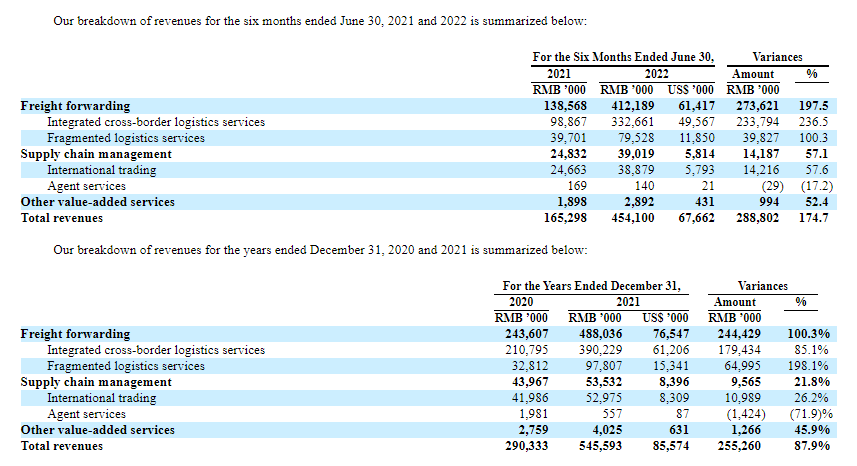Image resolution: width=857 pixels, height=466 pixels.
Task: Click the 67,662 US$ total revenue cell
Action: (x=696, y=218)
